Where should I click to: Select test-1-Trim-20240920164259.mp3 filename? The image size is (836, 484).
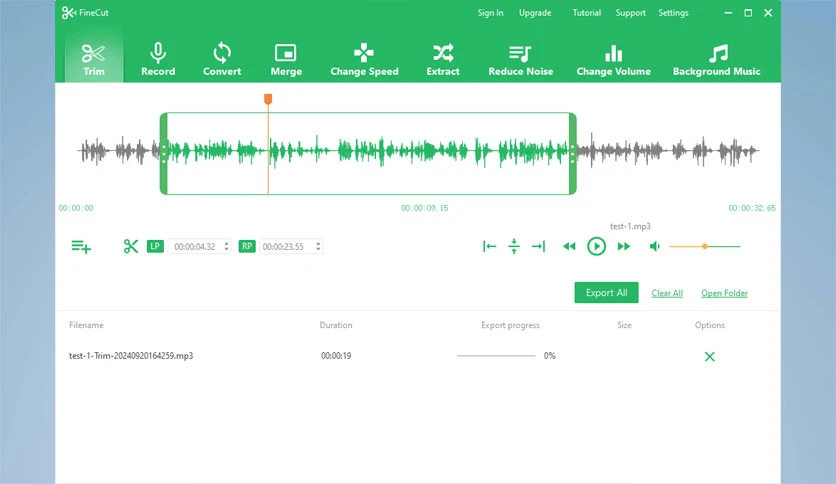pyautogui.click(x=131, y=356)
